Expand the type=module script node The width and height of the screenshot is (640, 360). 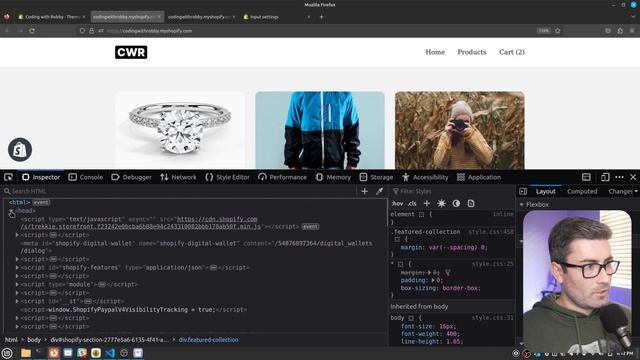(x=17, y=284)
